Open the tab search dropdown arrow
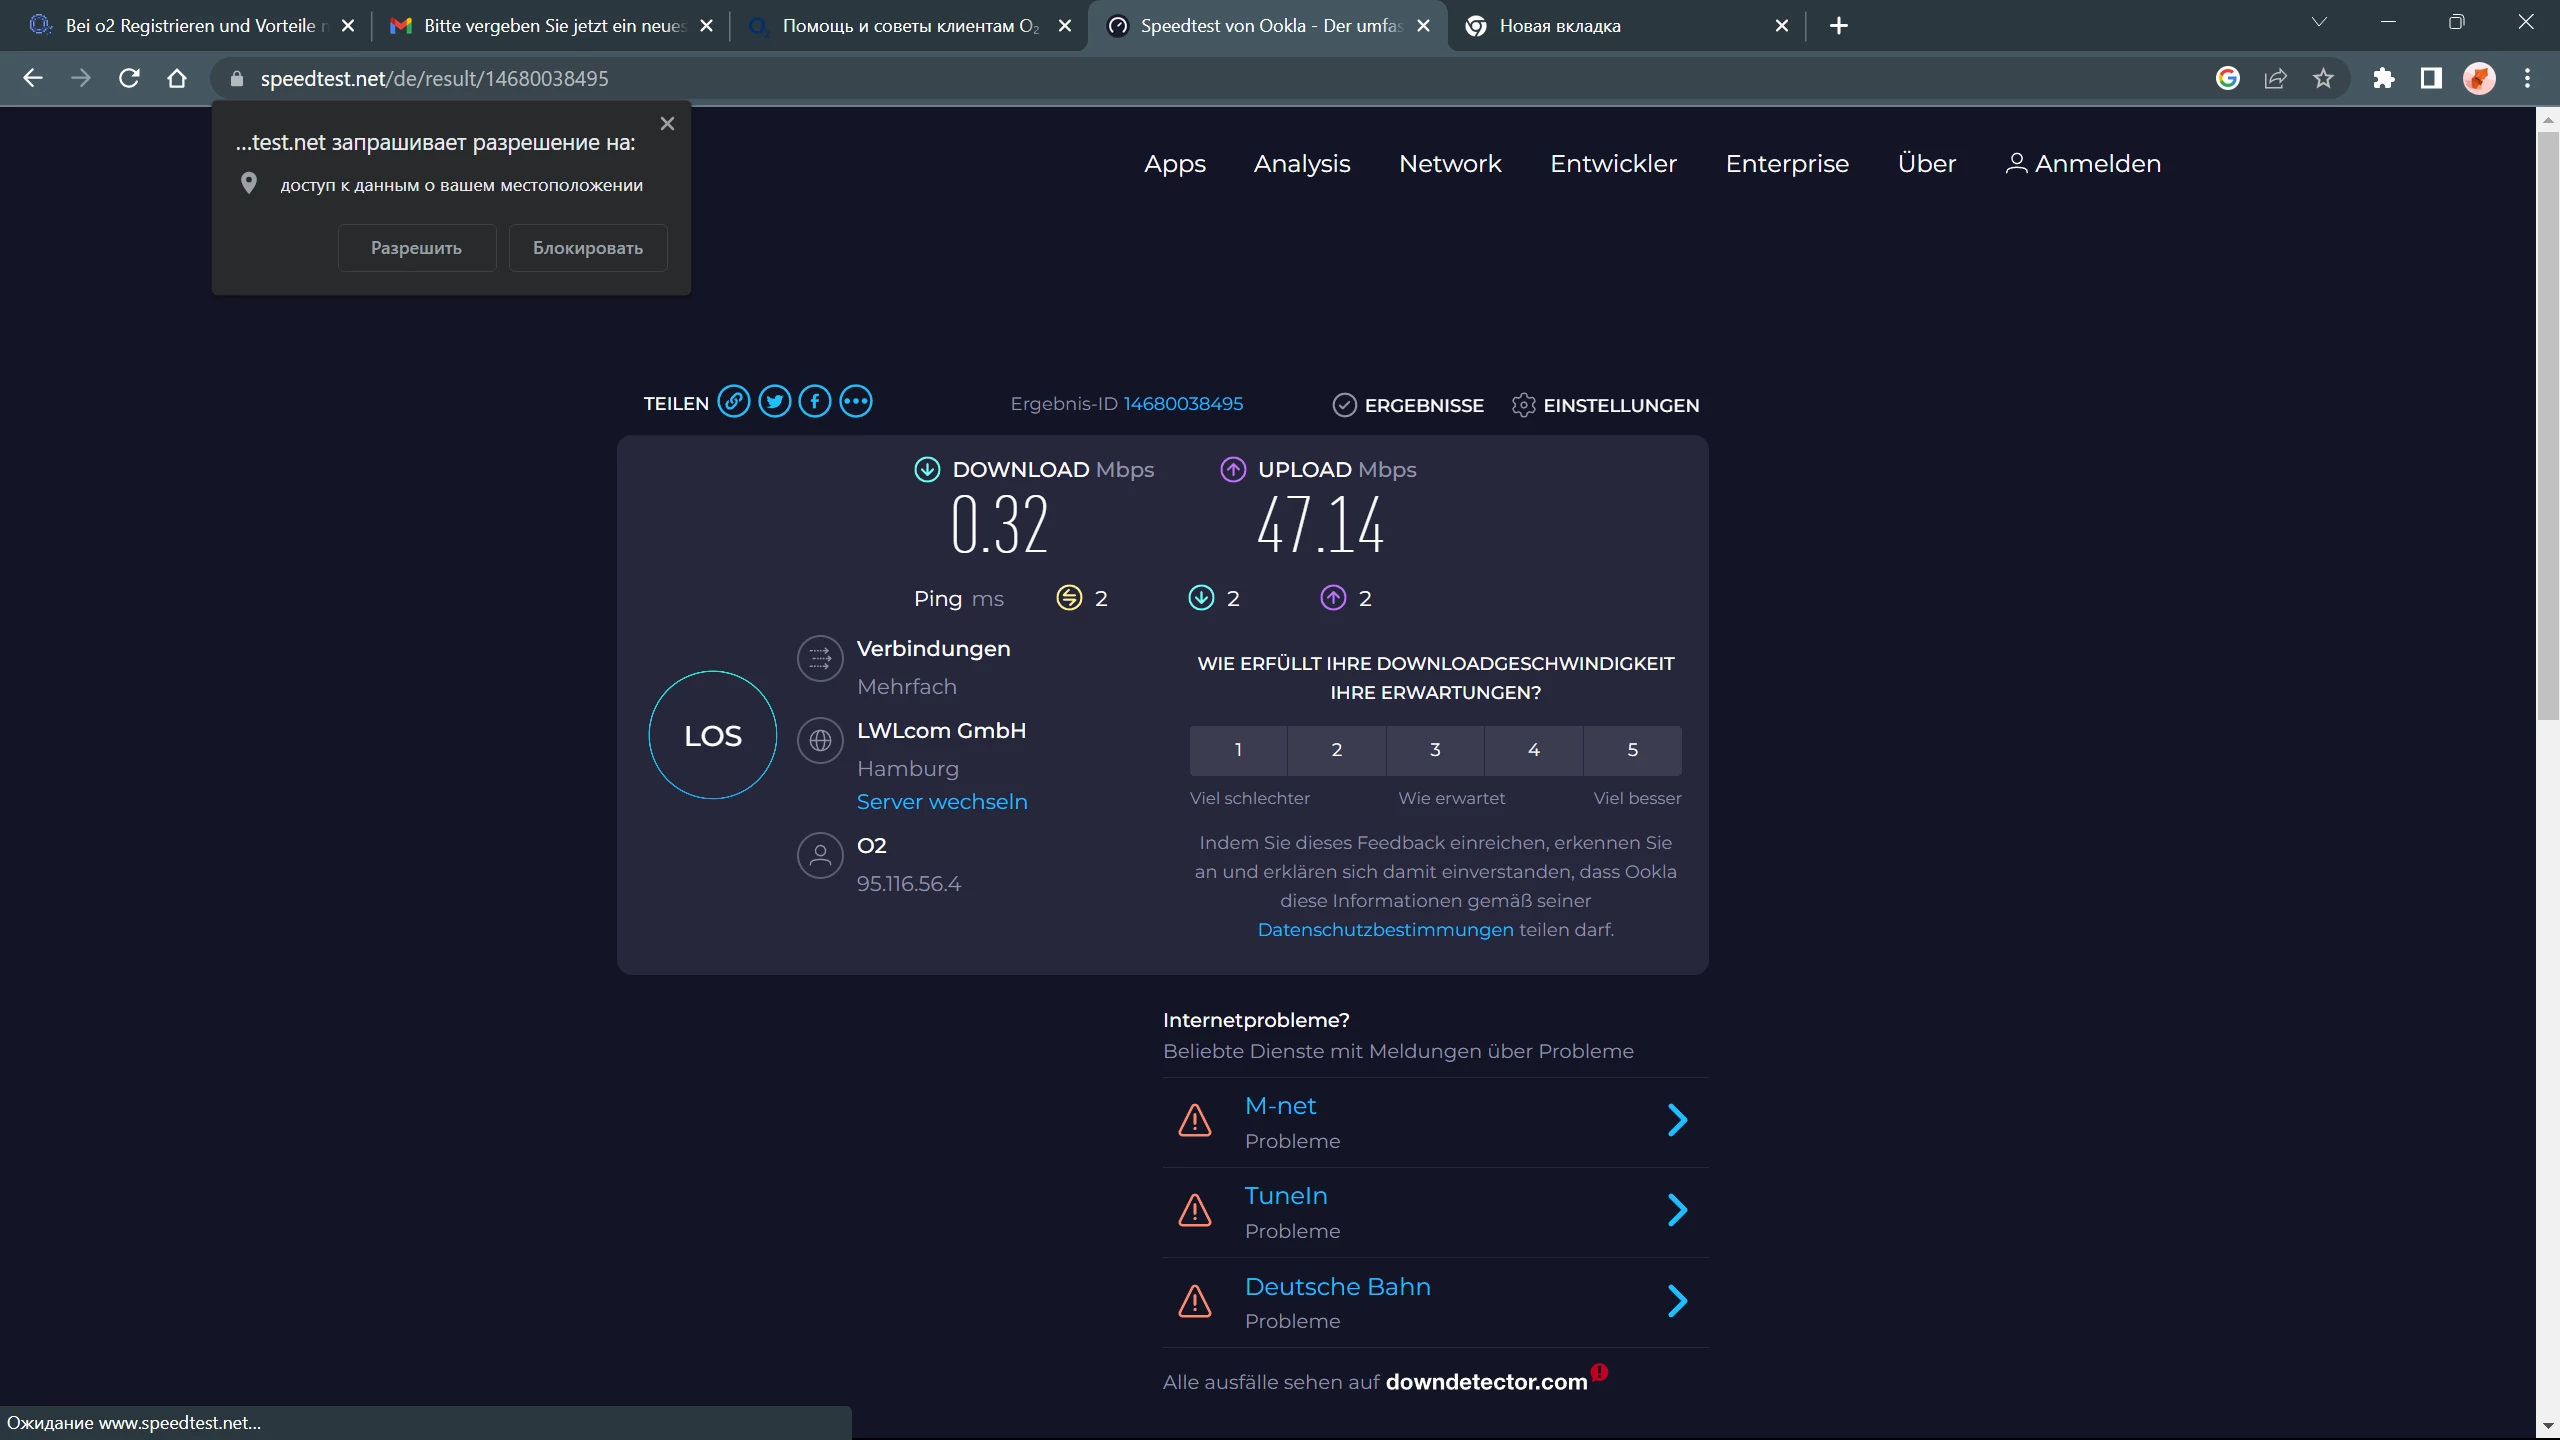2560x1440 pixels. point(2319,24)
